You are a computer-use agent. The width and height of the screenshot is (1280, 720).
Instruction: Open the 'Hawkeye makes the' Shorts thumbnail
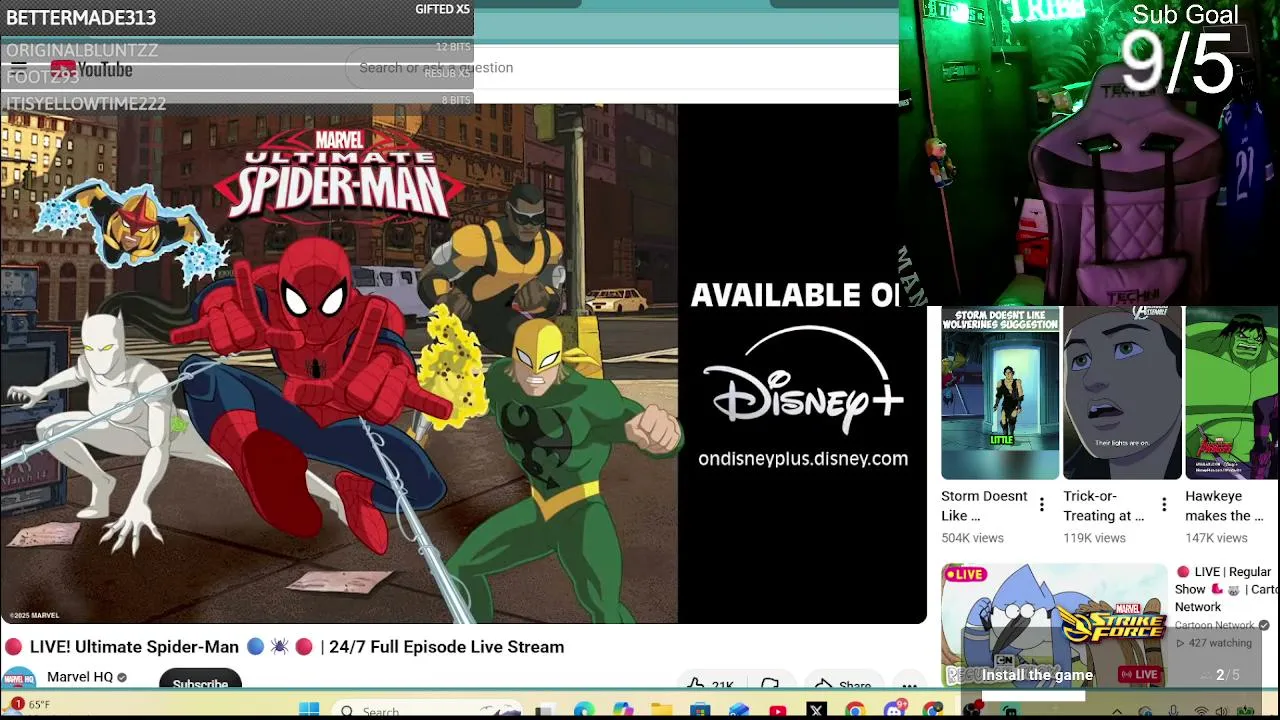click(1232, 393)
